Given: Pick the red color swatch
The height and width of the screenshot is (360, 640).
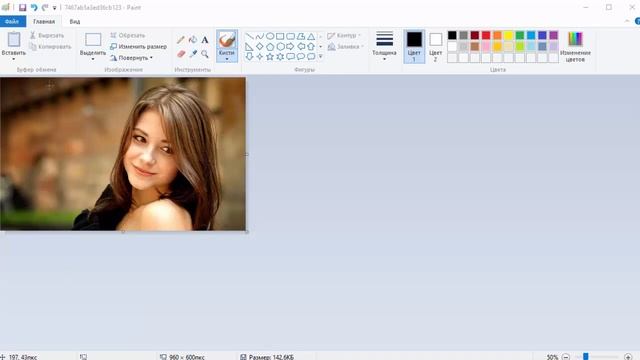Looking at the screenshot, I should pyautogui.click(x=486, y=36).
